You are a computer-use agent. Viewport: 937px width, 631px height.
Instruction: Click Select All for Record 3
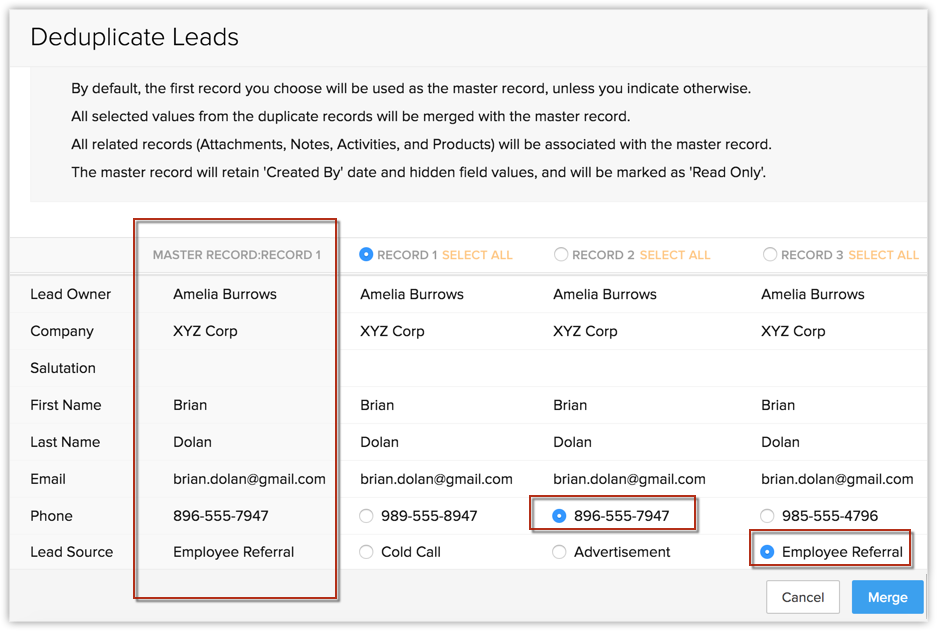(883, 255)
